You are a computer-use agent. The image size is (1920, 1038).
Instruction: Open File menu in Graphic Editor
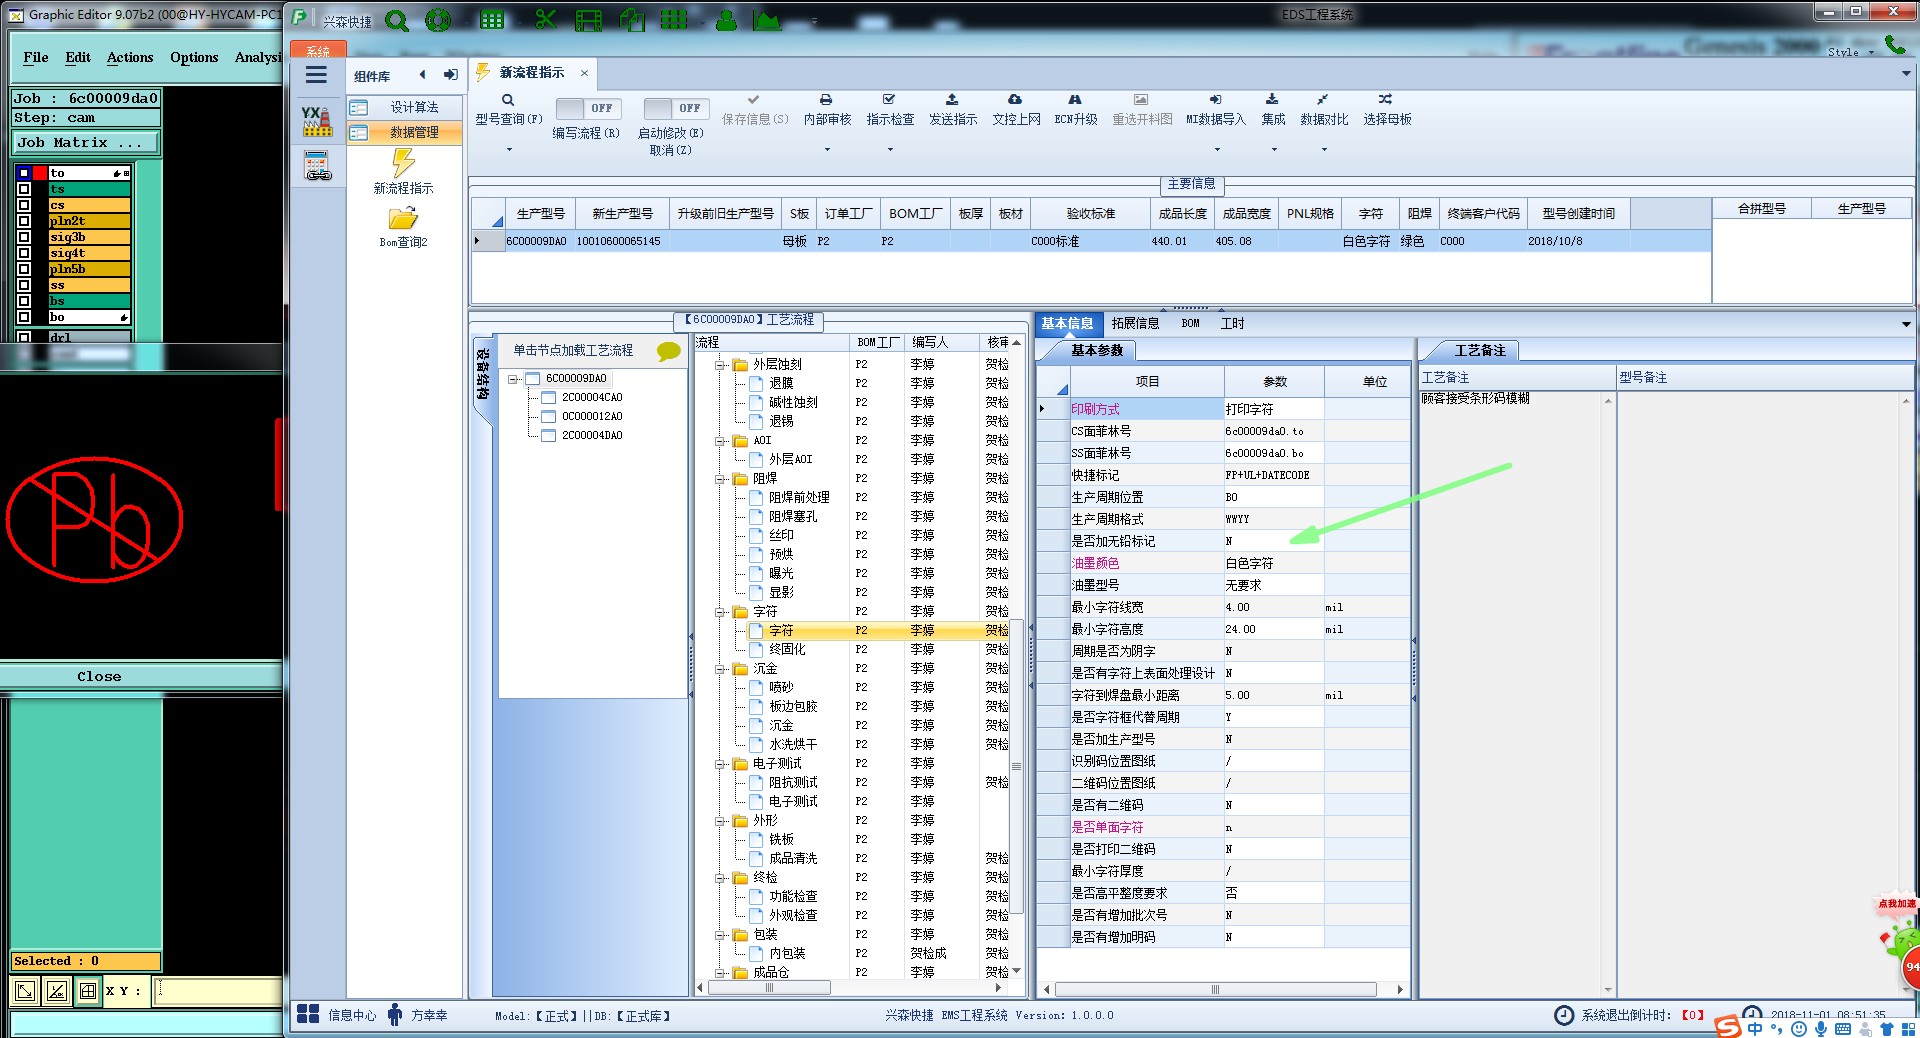[x=36, y=58]
